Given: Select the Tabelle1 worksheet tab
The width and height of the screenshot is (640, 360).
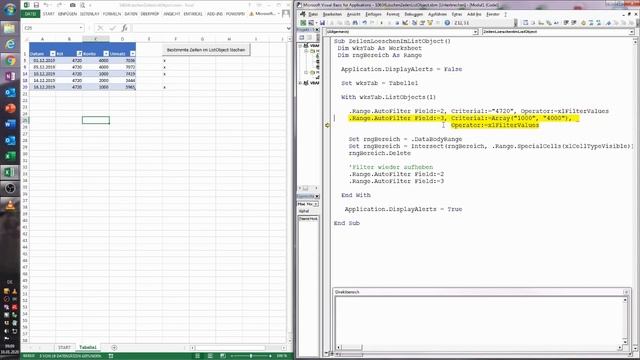Looking at the screenshot, I should [88, 347].
